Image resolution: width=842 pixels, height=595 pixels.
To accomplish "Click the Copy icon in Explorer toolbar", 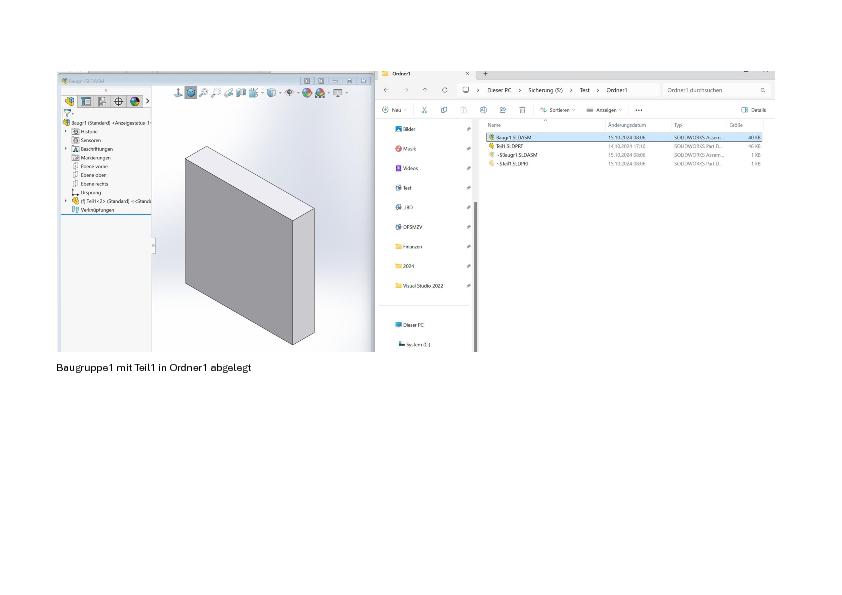I will click(444, 110).
